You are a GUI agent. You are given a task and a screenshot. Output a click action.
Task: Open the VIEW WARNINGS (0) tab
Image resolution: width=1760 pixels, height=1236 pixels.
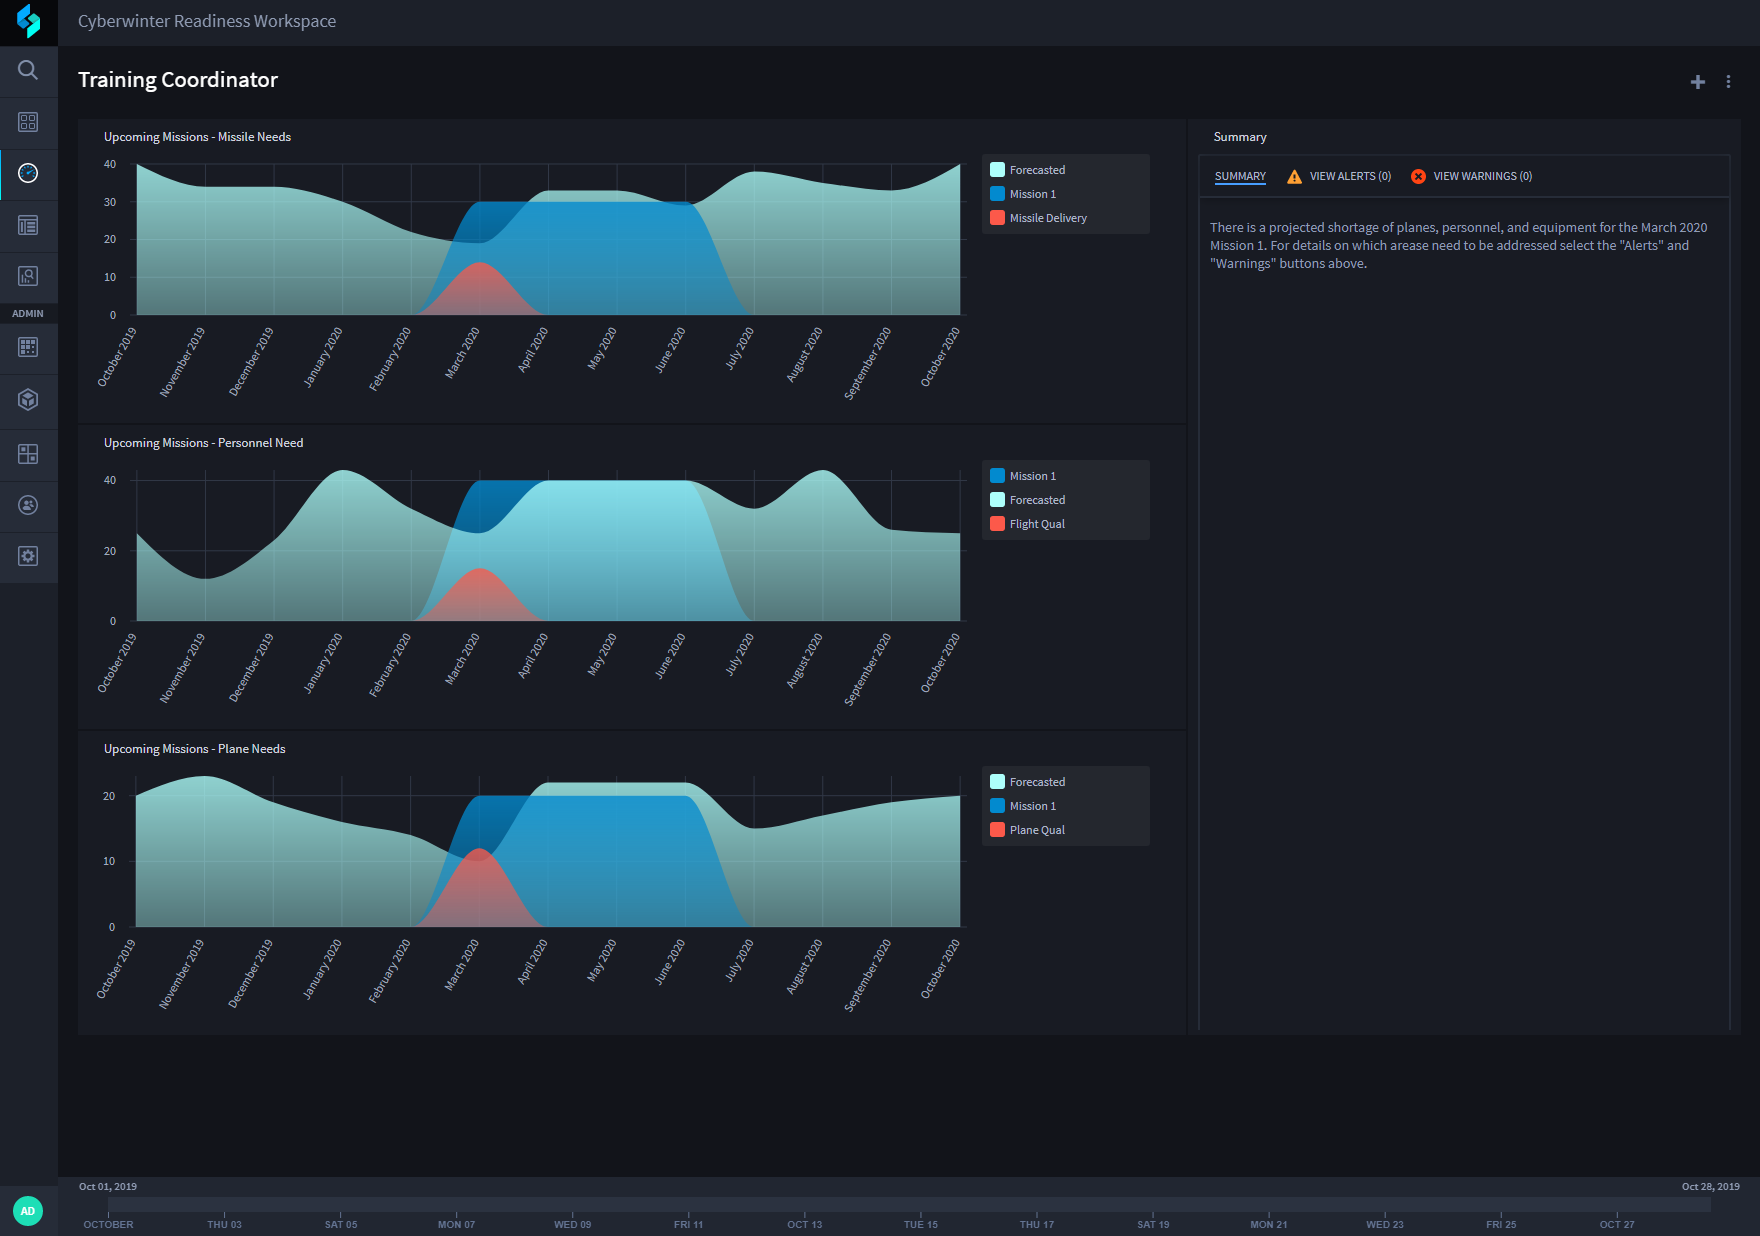pyautogui.click(x=1482, y=177)
